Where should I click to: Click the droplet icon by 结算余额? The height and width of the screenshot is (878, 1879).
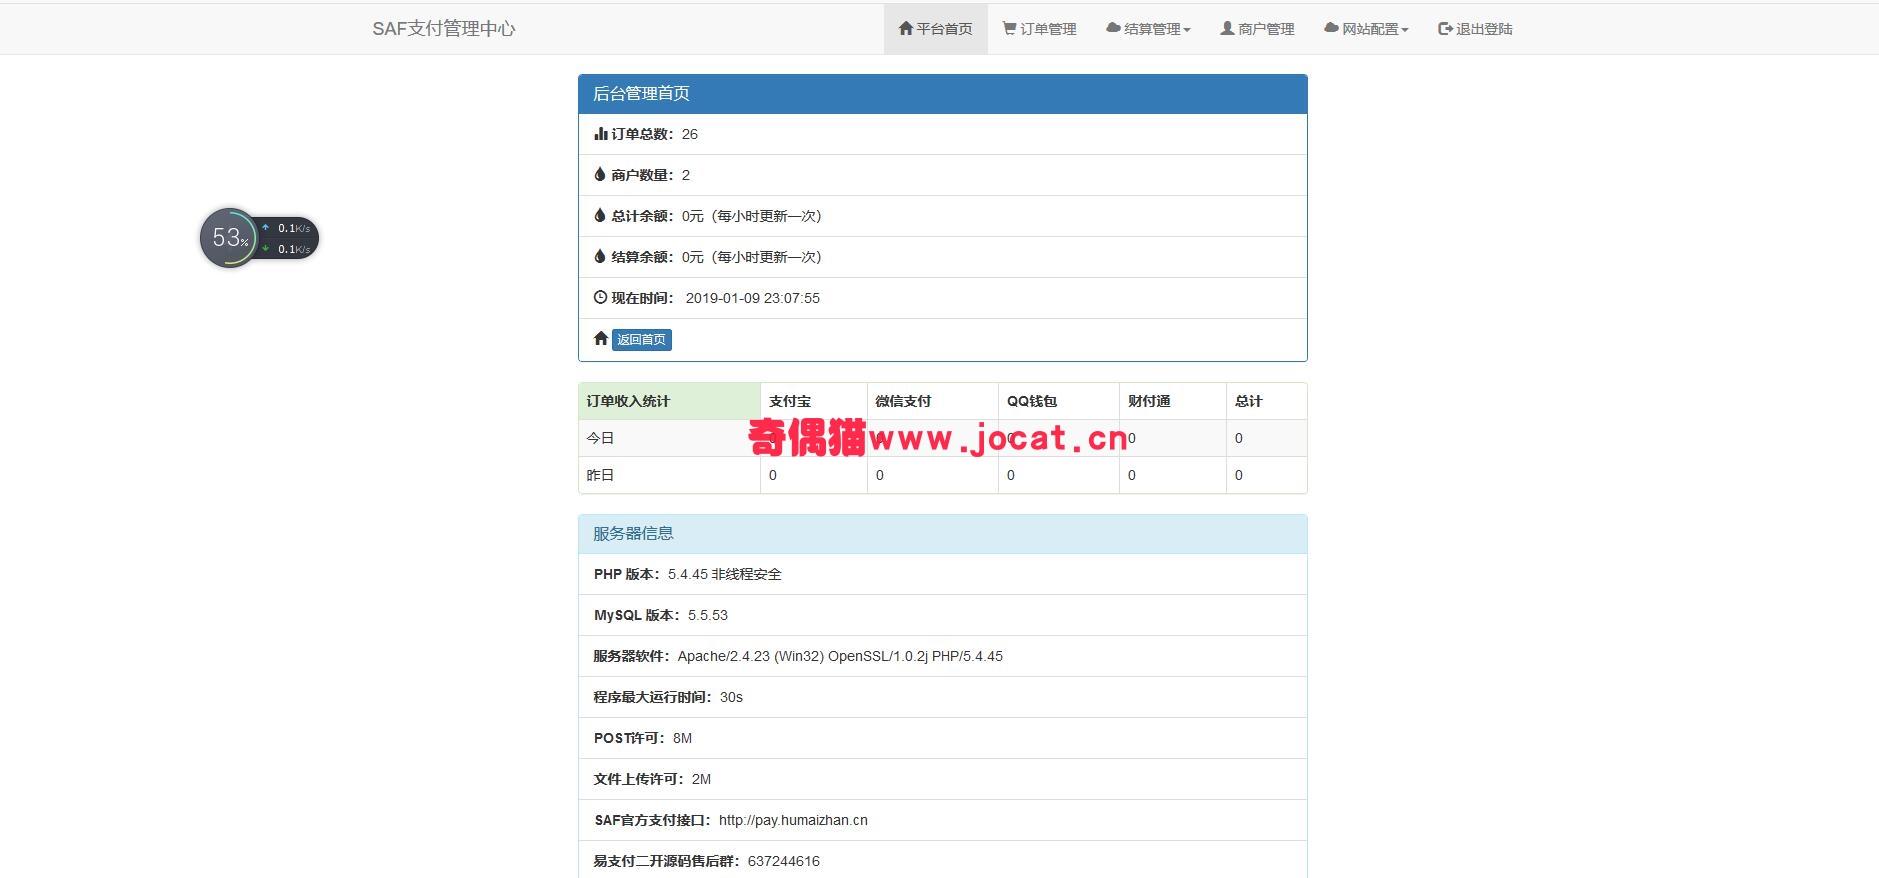pos(600,257)
